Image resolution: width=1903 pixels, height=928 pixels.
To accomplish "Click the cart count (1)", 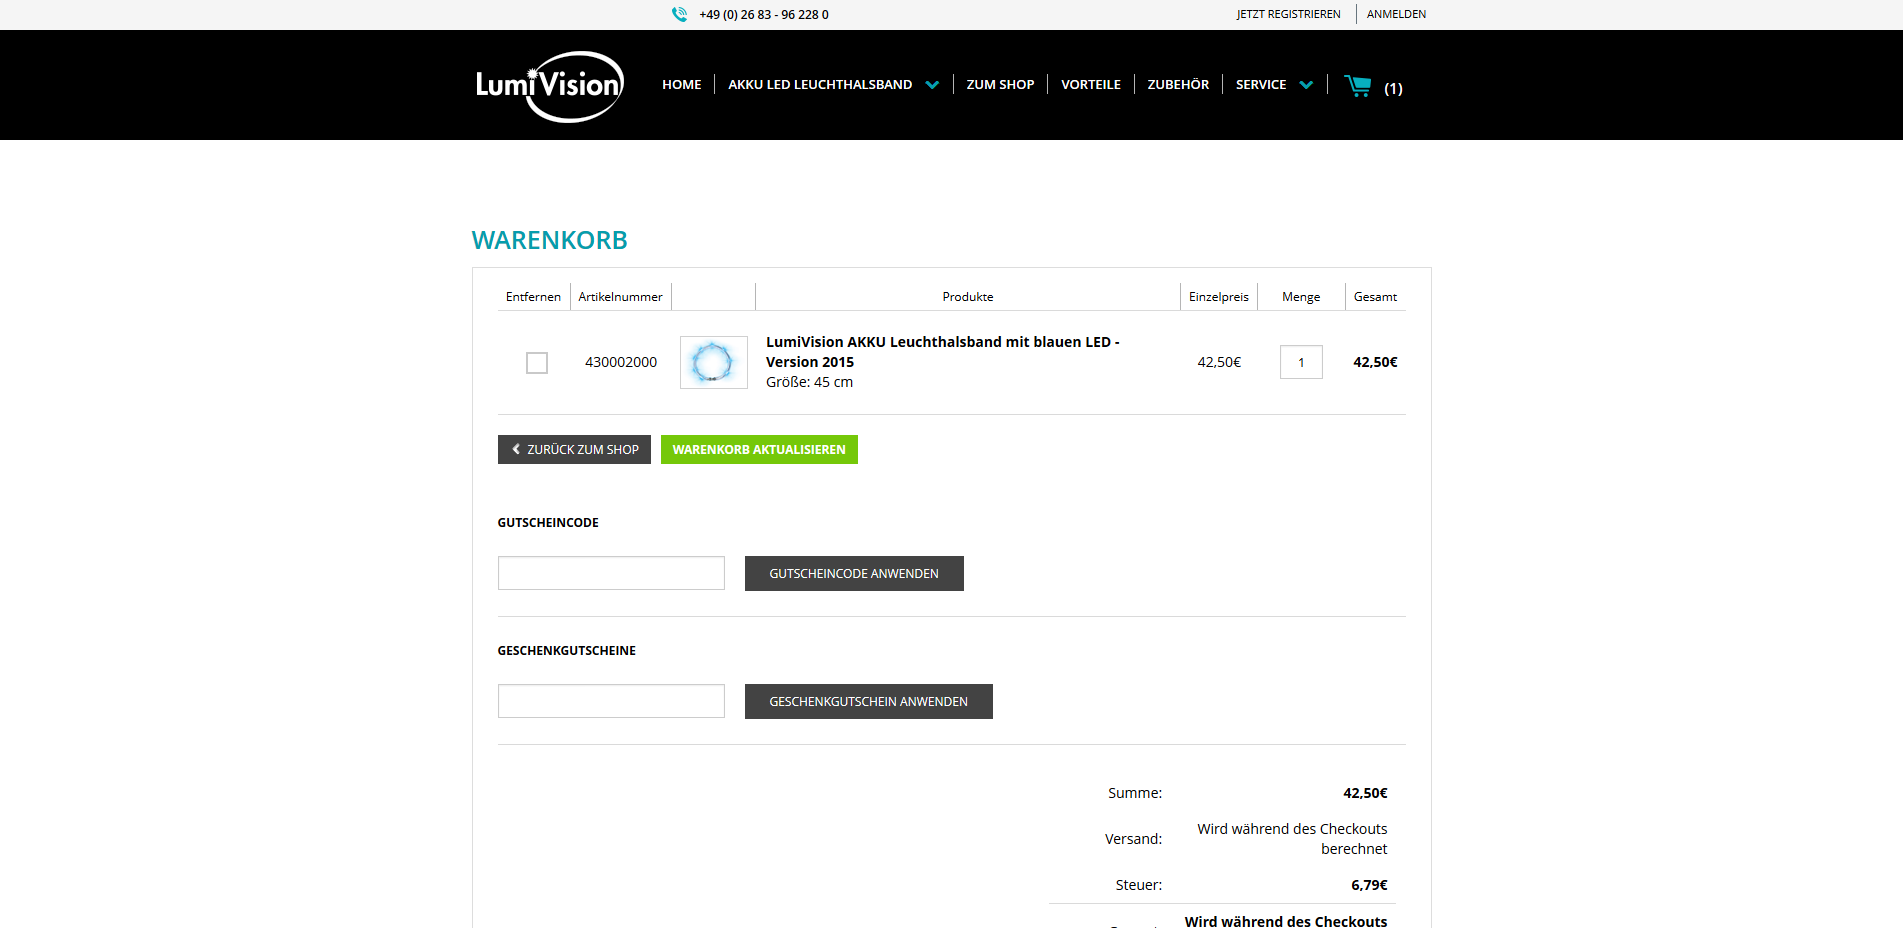I will point(1393,89).
